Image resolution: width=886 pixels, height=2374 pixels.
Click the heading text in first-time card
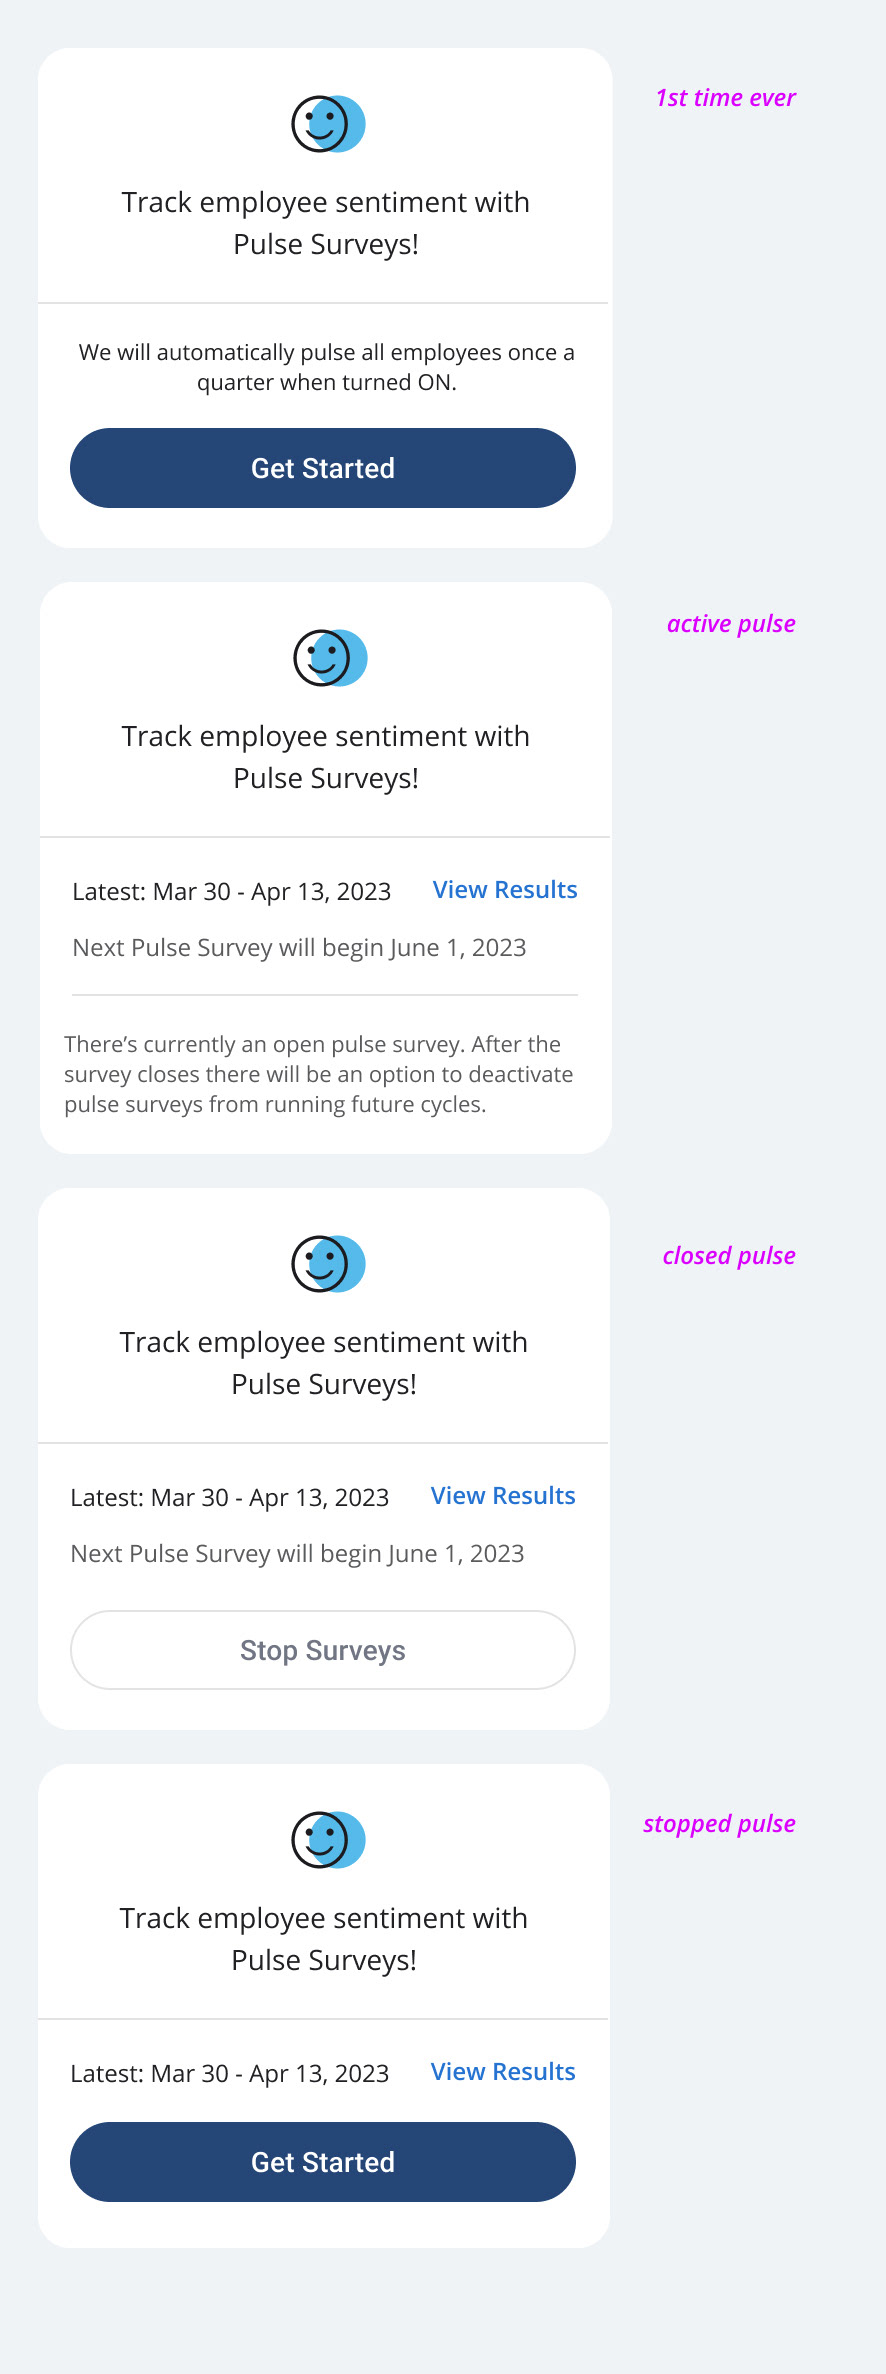tap(325, 223)
